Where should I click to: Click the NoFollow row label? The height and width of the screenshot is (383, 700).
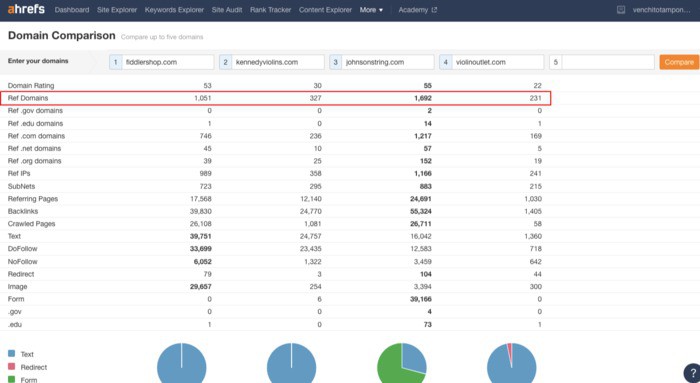coord(22,262)
